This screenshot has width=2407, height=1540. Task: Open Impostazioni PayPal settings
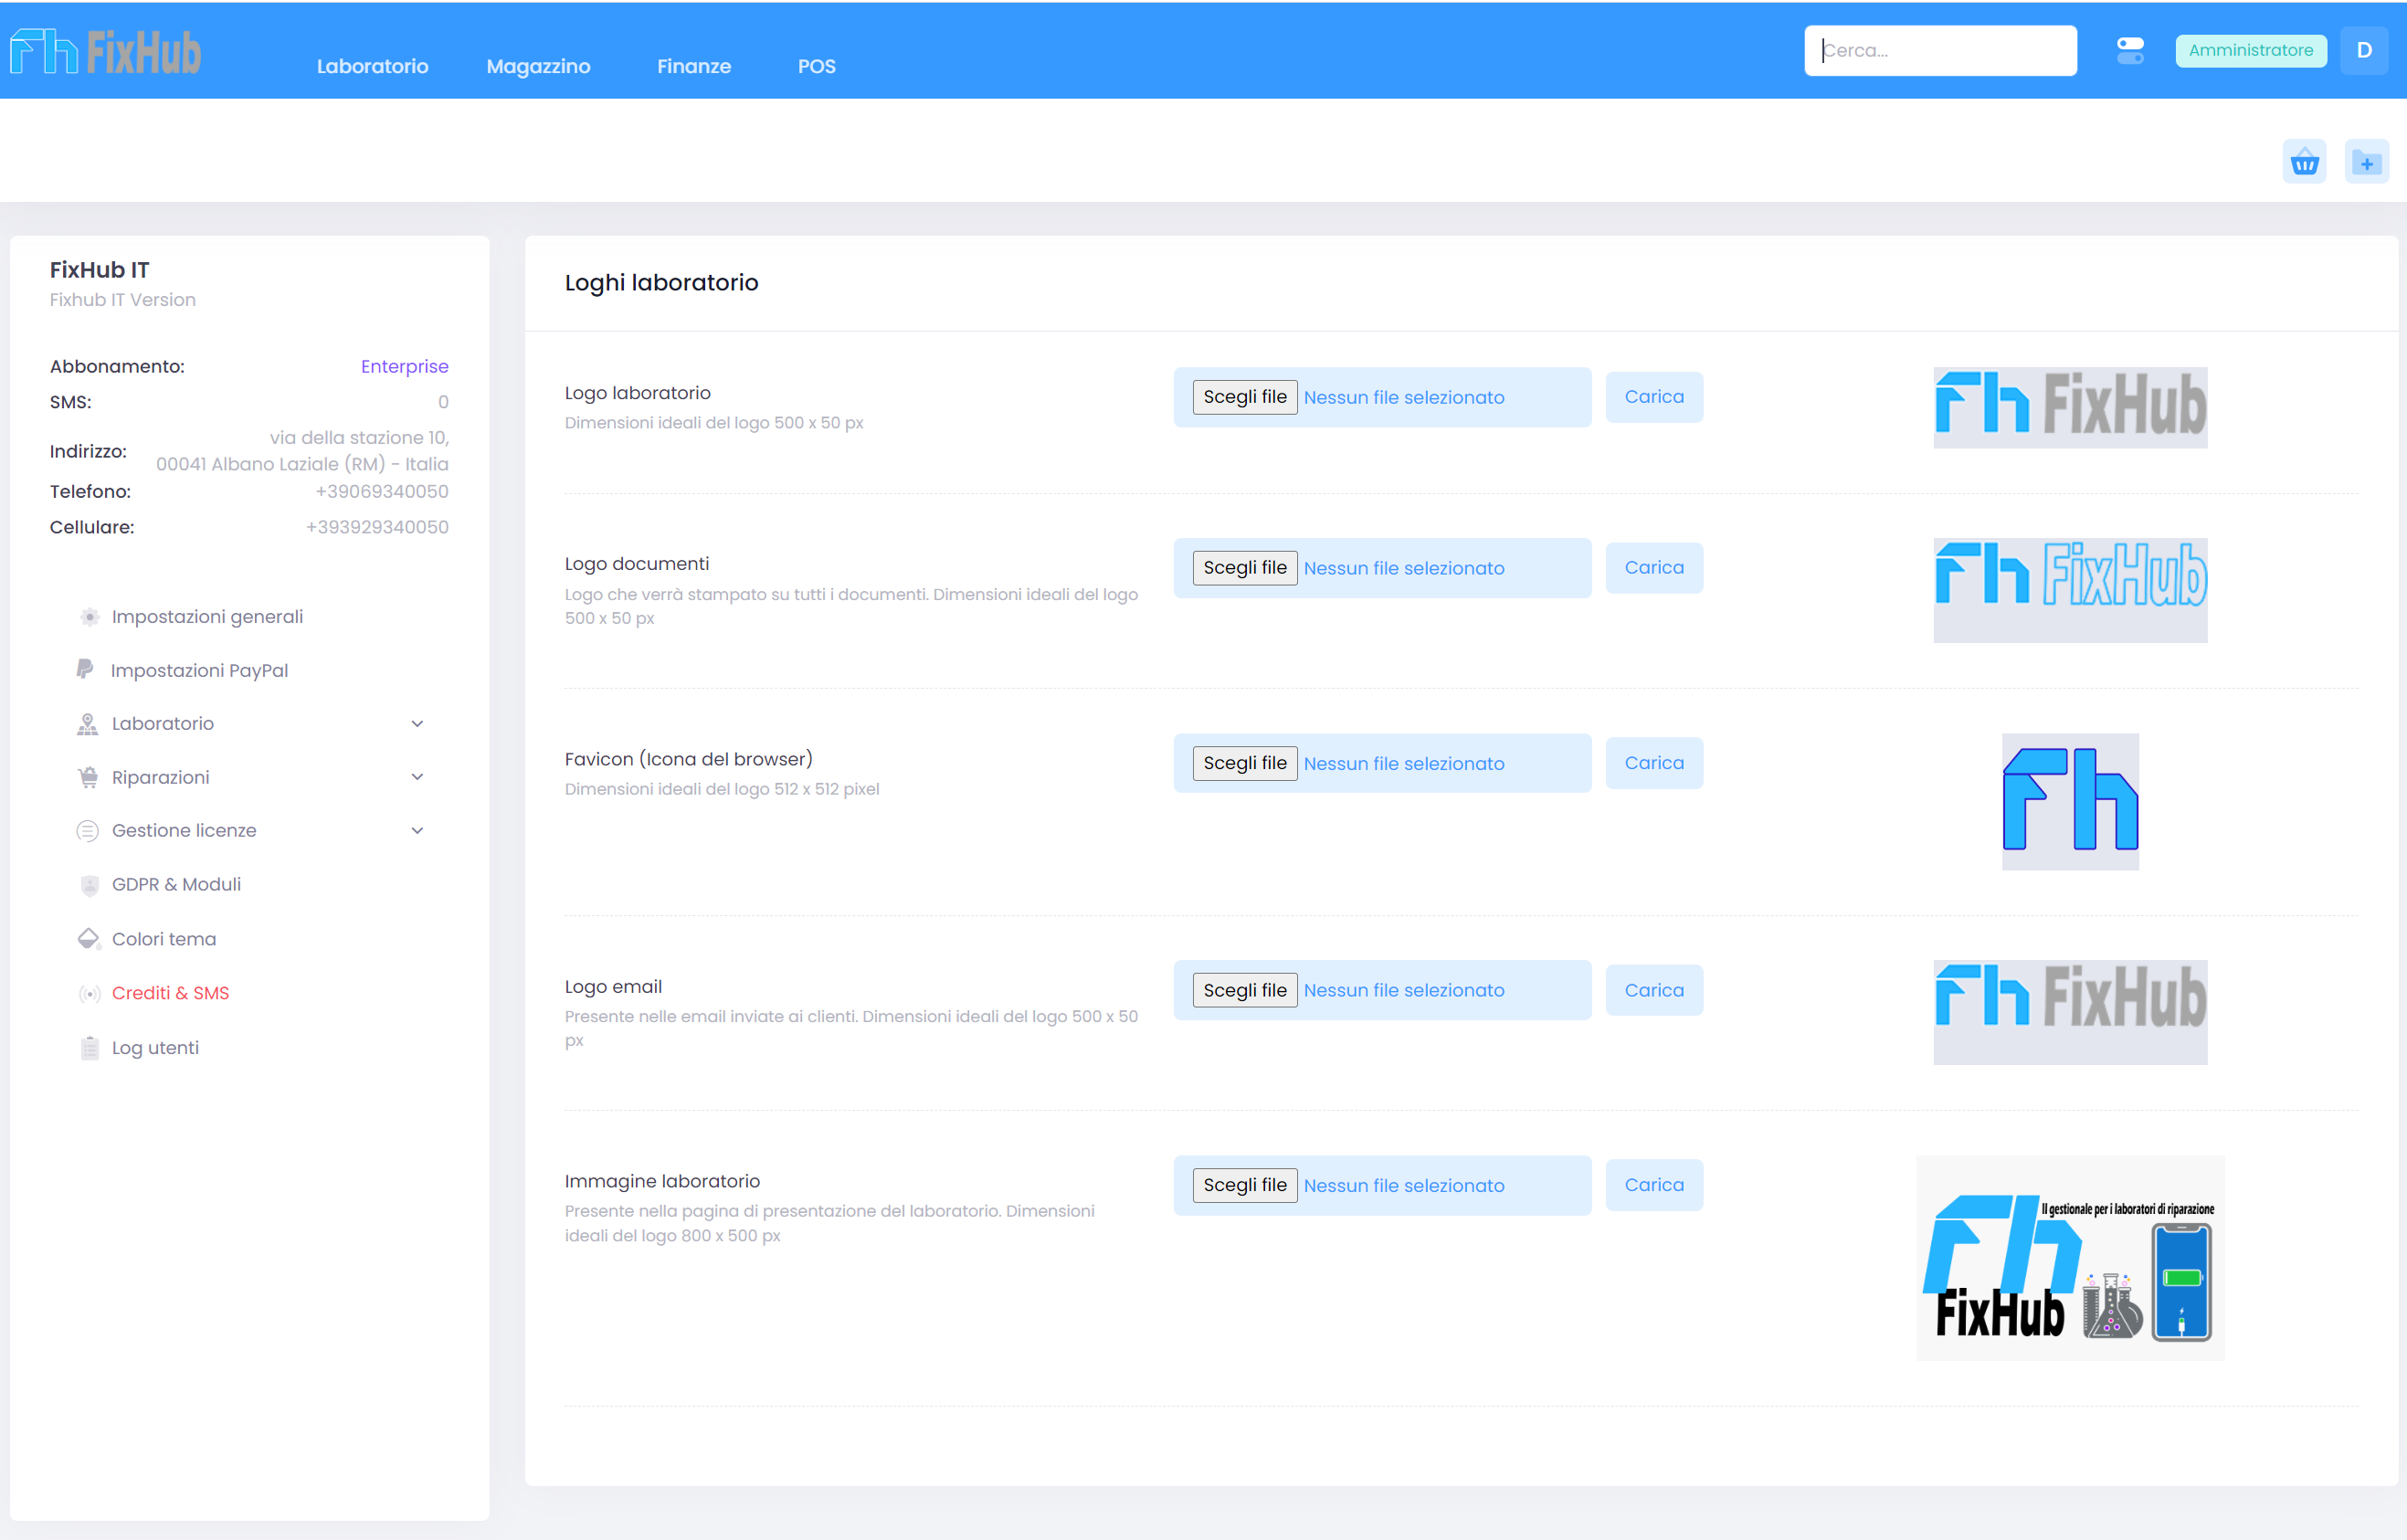(x=199, y=671)
